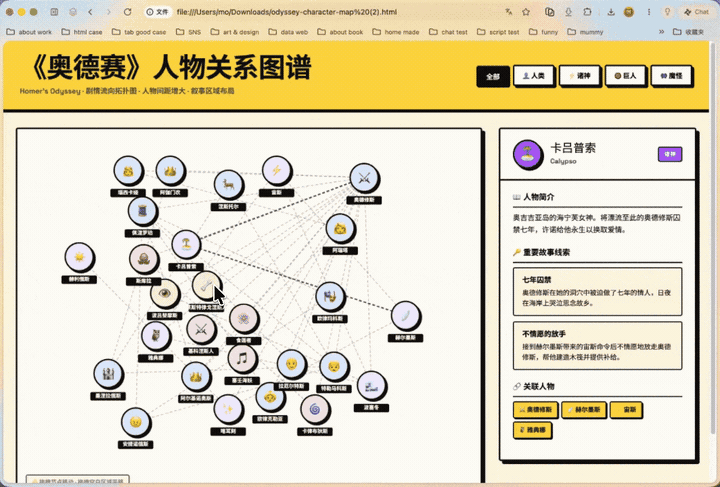
Task: Click Calypso's purple avatar in details panel
Action: 527,154
